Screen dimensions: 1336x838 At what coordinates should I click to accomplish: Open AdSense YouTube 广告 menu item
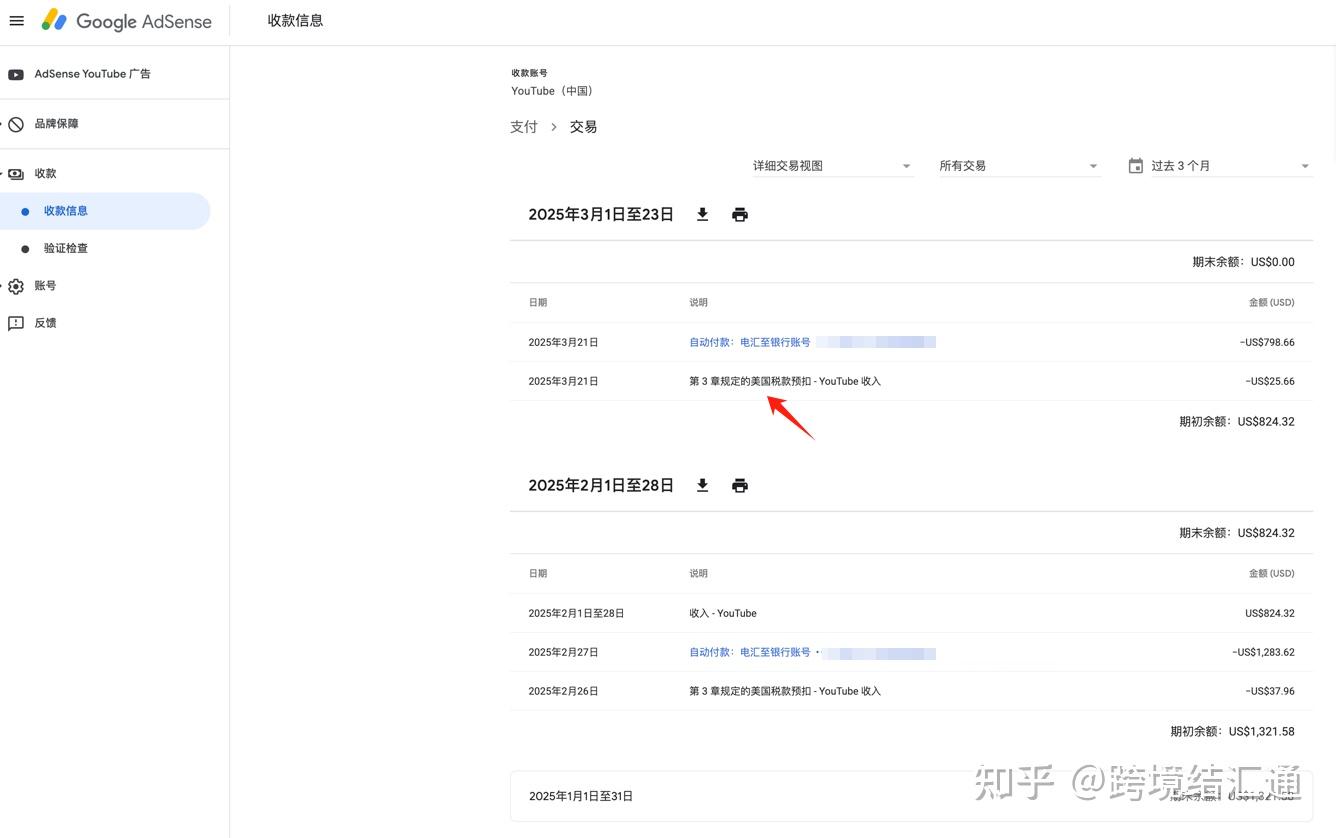[x=93, y=74]
